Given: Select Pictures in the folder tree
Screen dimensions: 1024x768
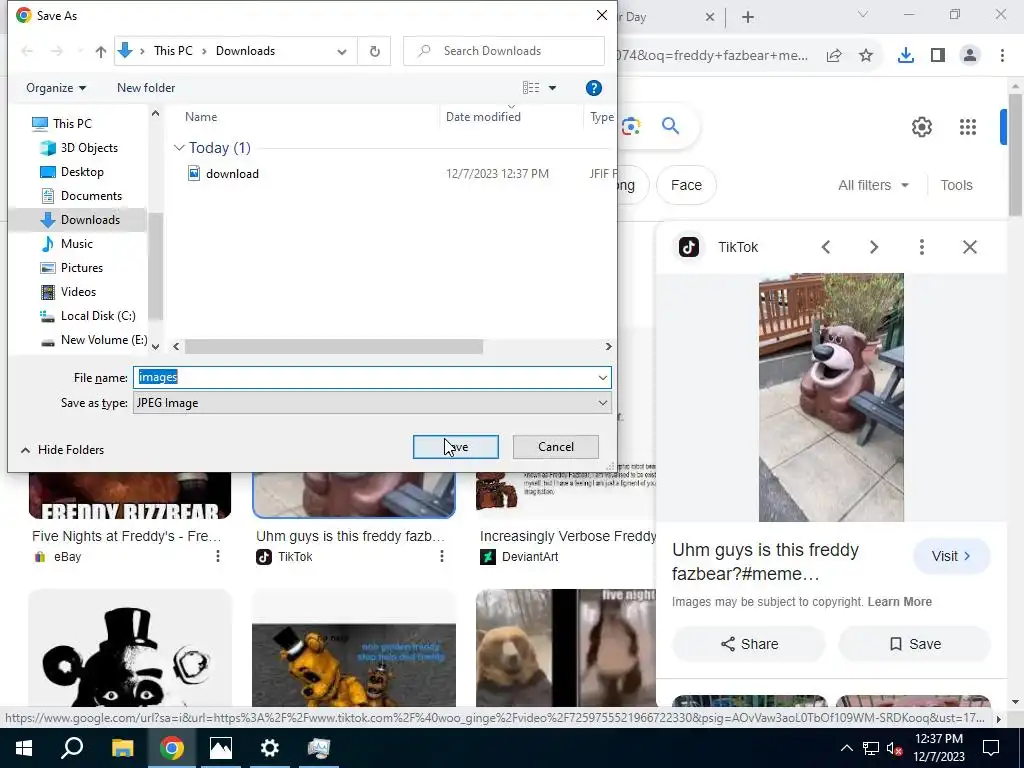Looking at the screenshot, I should [x=81, y=268].
